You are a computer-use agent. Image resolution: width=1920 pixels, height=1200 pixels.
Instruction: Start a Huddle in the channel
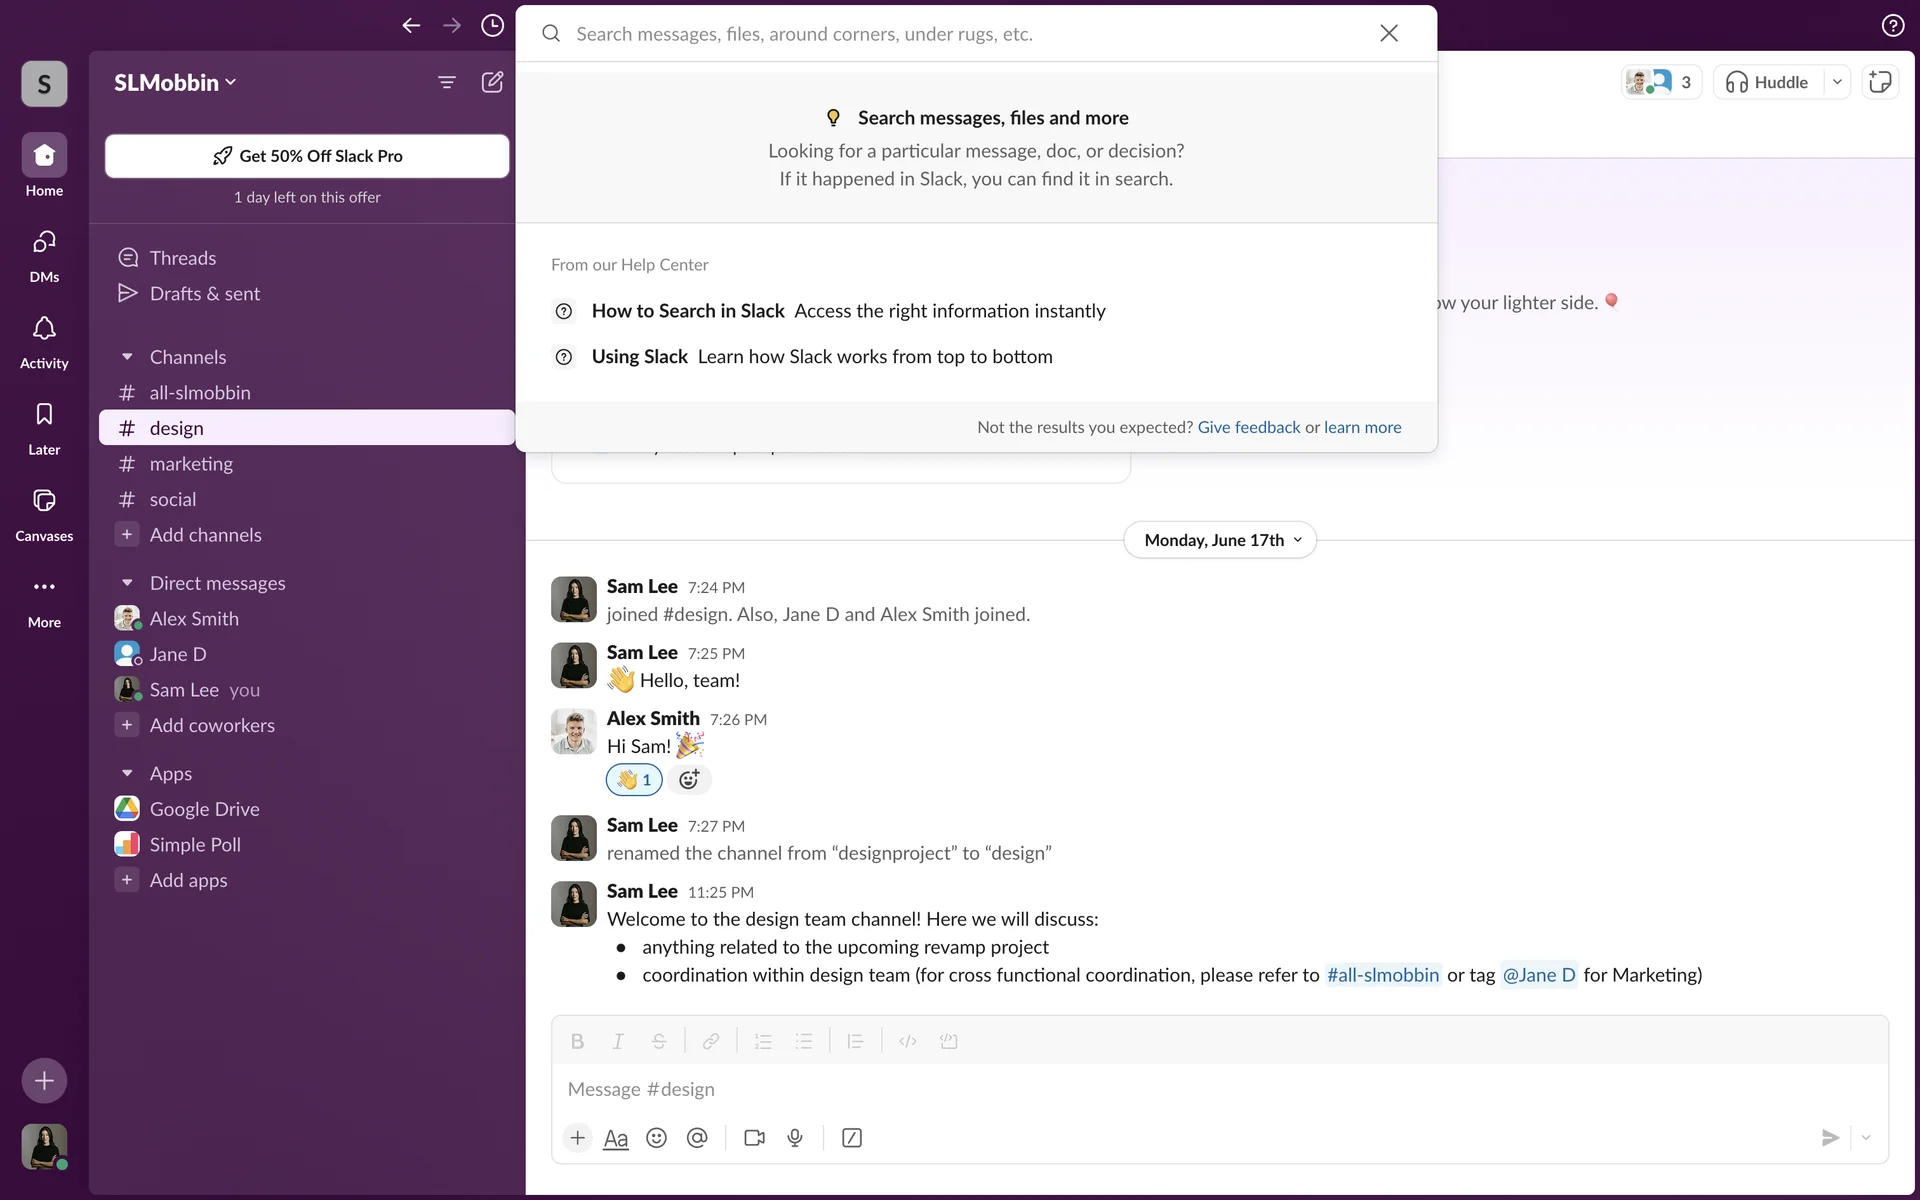click(1768, 82)
